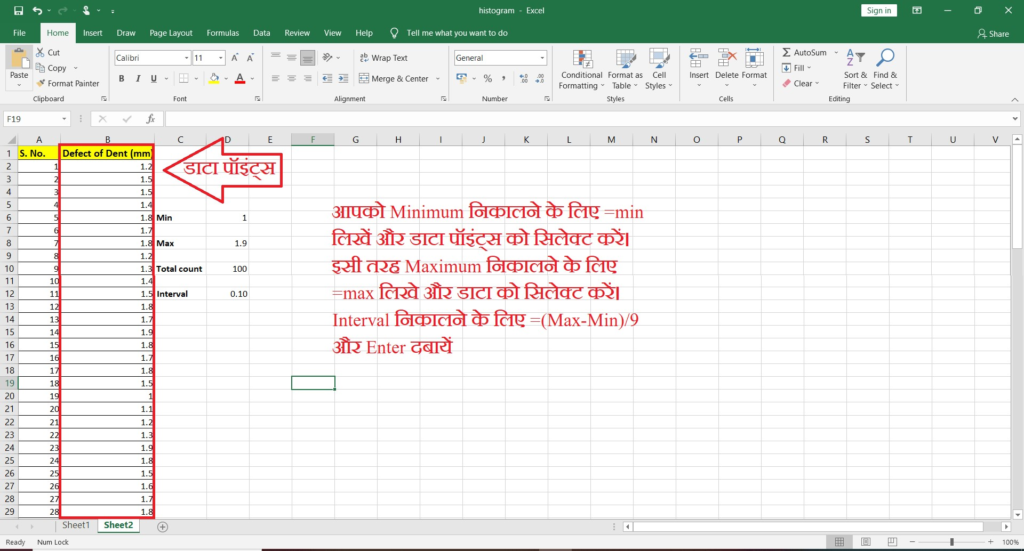Click the Share button

[x=993, y=33]
